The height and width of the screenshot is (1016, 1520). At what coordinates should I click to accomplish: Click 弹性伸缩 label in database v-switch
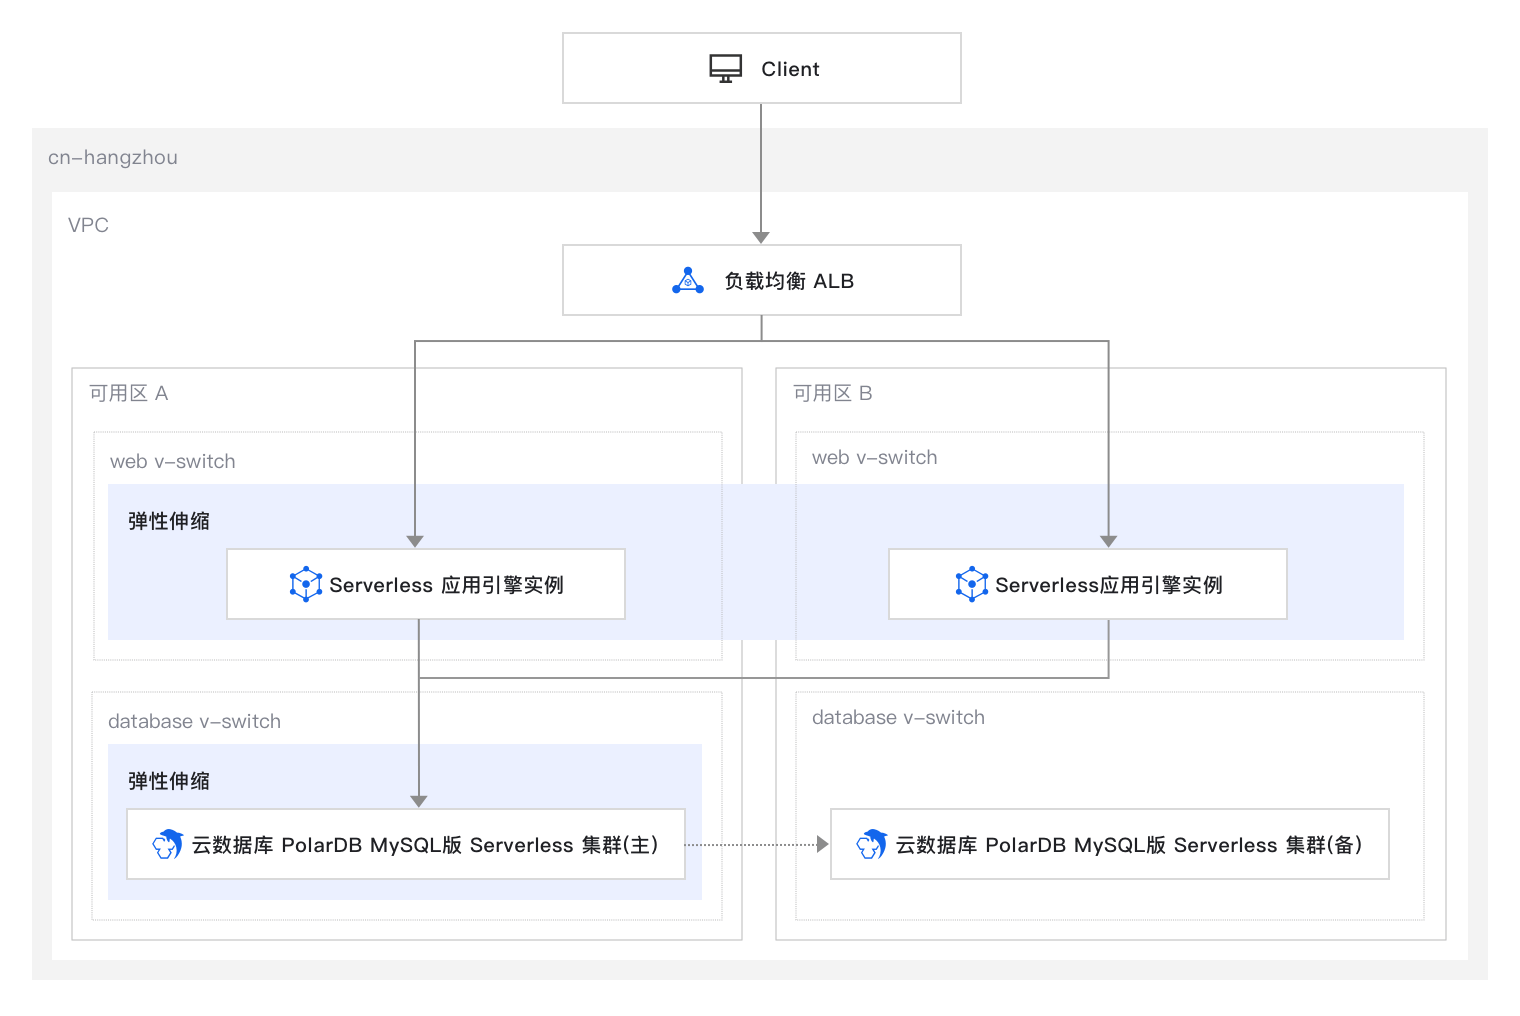(169, 781)
